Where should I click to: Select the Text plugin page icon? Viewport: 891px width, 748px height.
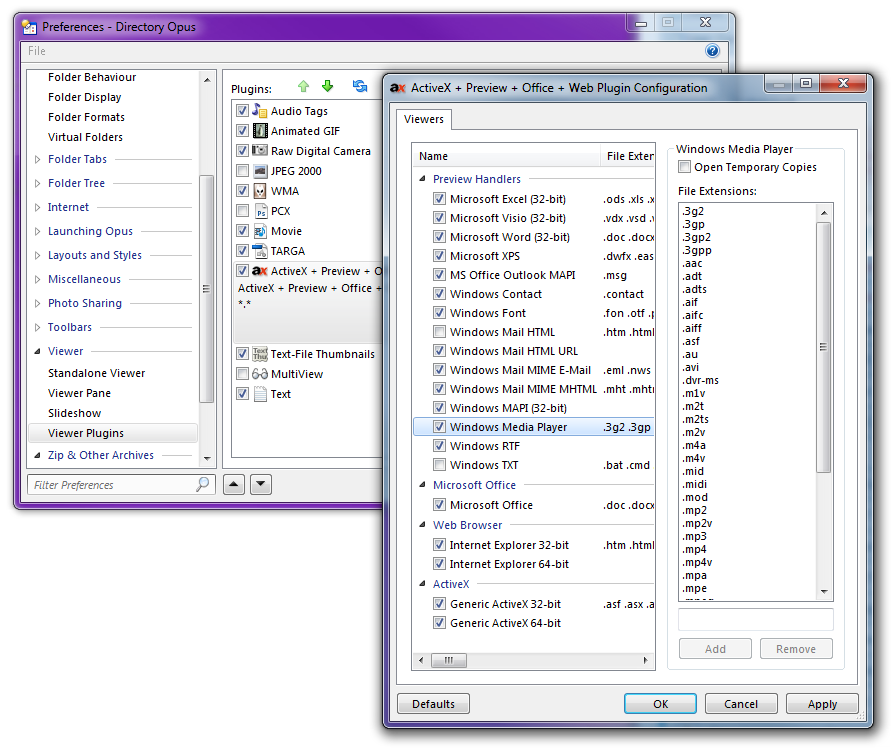(260, 394)
